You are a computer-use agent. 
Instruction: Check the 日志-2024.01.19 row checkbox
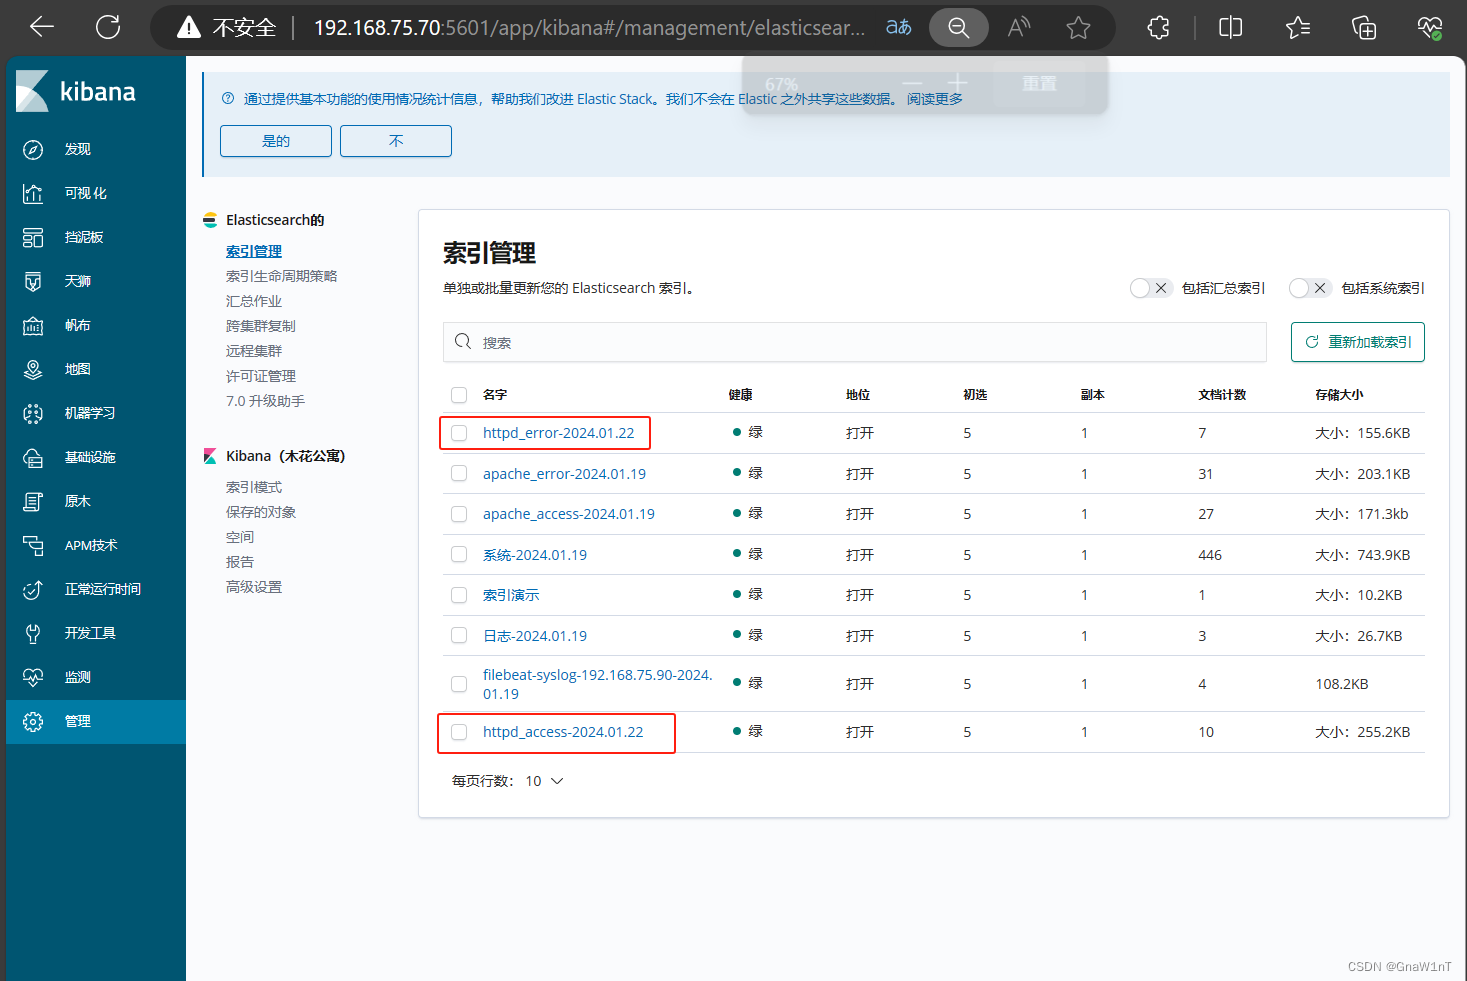459,636
